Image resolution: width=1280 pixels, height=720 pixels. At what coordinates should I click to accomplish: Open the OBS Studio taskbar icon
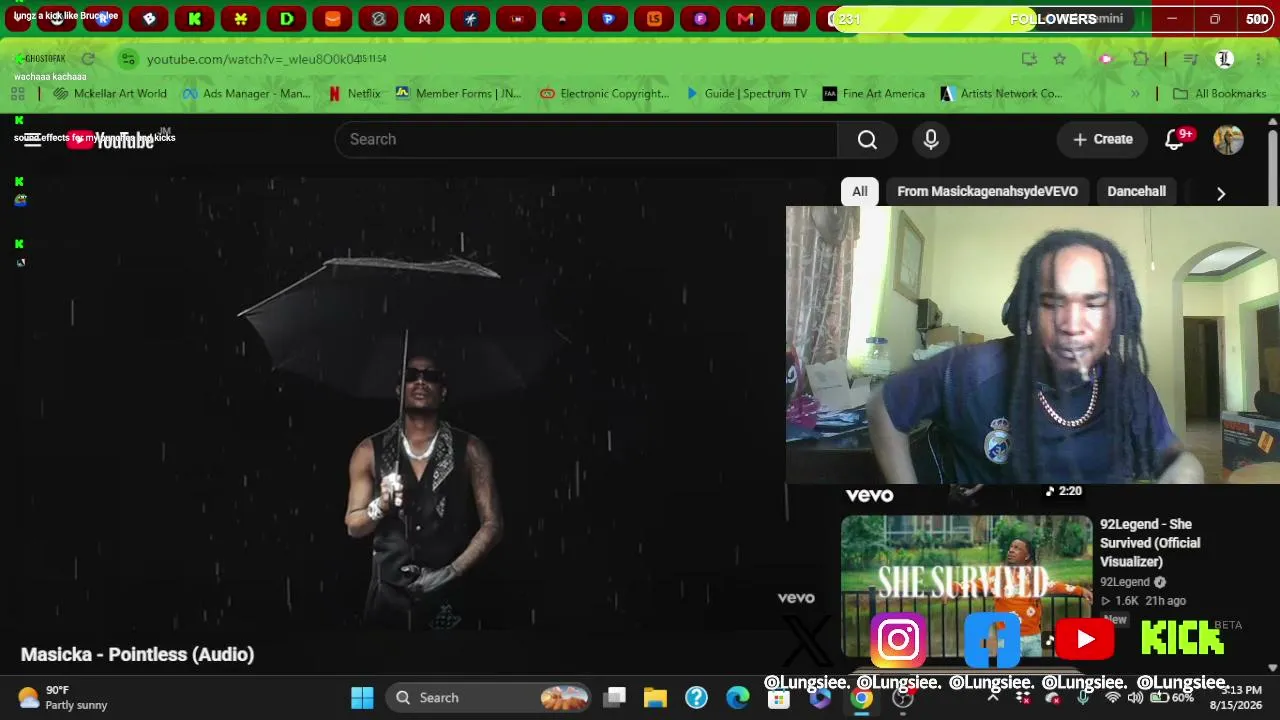tap(903, 698)
